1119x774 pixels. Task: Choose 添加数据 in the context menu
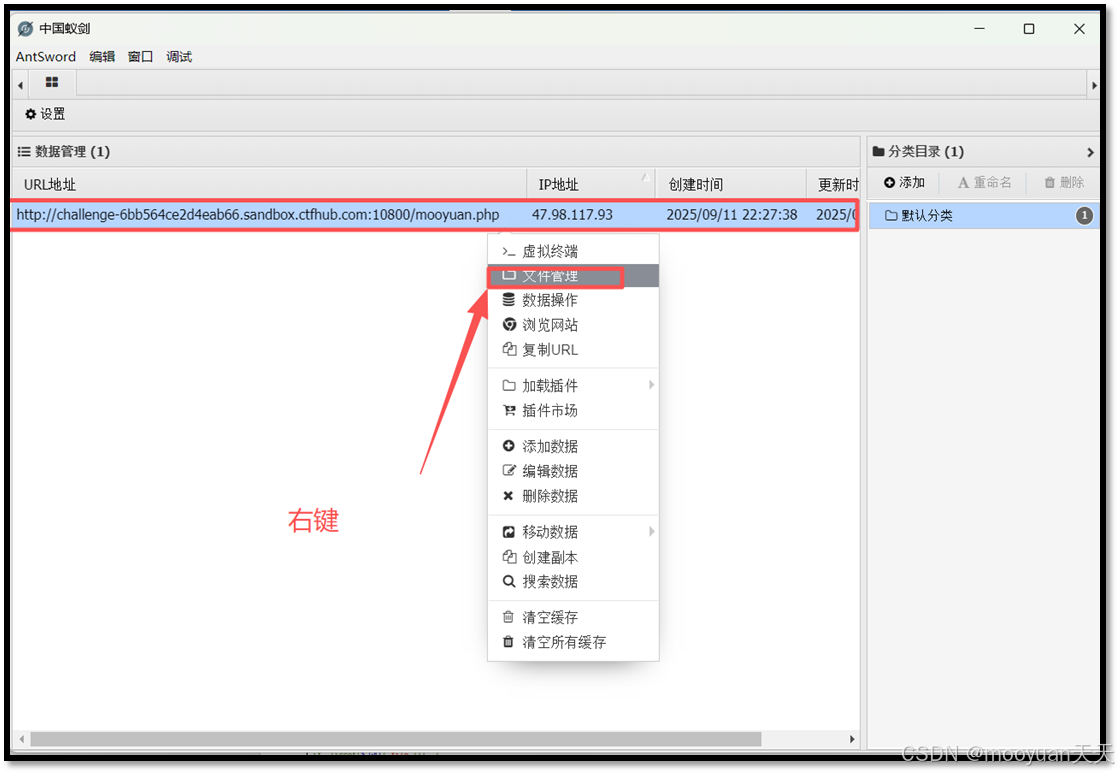click(572, 447)
